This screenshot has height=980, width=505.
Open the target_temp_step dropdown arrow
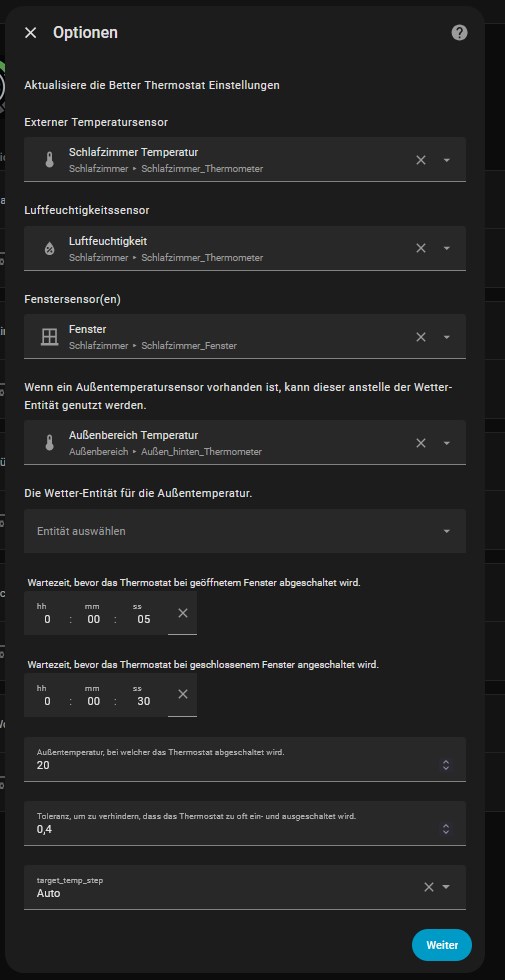[x=446, y=887]
